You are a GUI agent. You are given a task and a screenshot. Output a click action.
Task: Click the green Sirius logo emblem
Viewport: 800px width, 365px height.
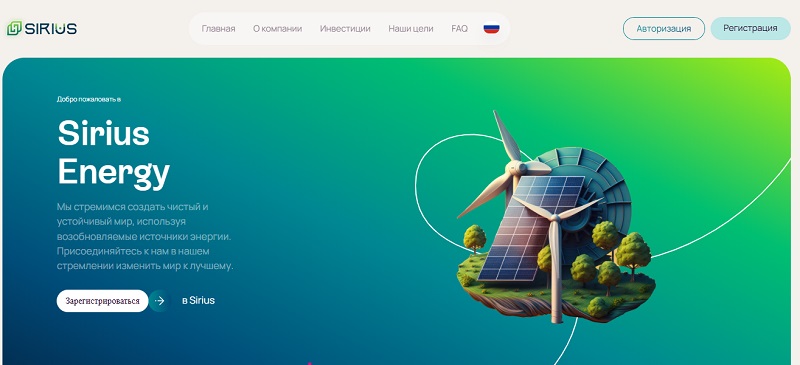coord(14,29)
